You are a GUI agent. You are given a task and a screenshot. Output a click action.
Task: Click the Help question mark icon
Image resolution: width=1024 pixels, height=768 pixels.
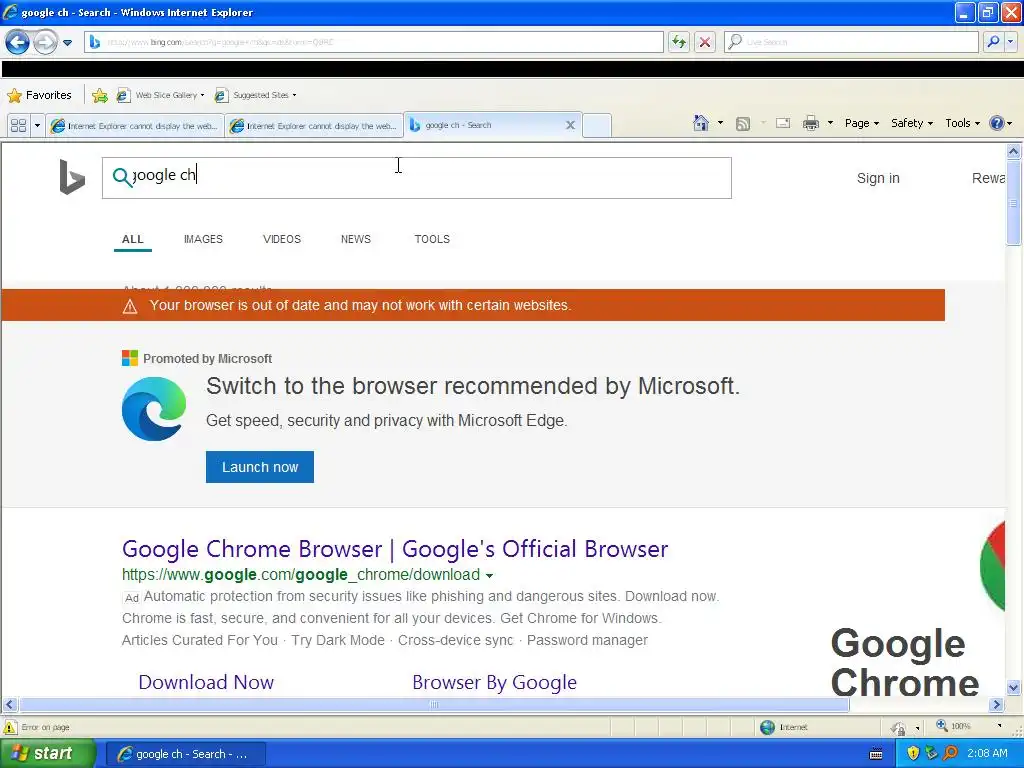click(997, 123)
